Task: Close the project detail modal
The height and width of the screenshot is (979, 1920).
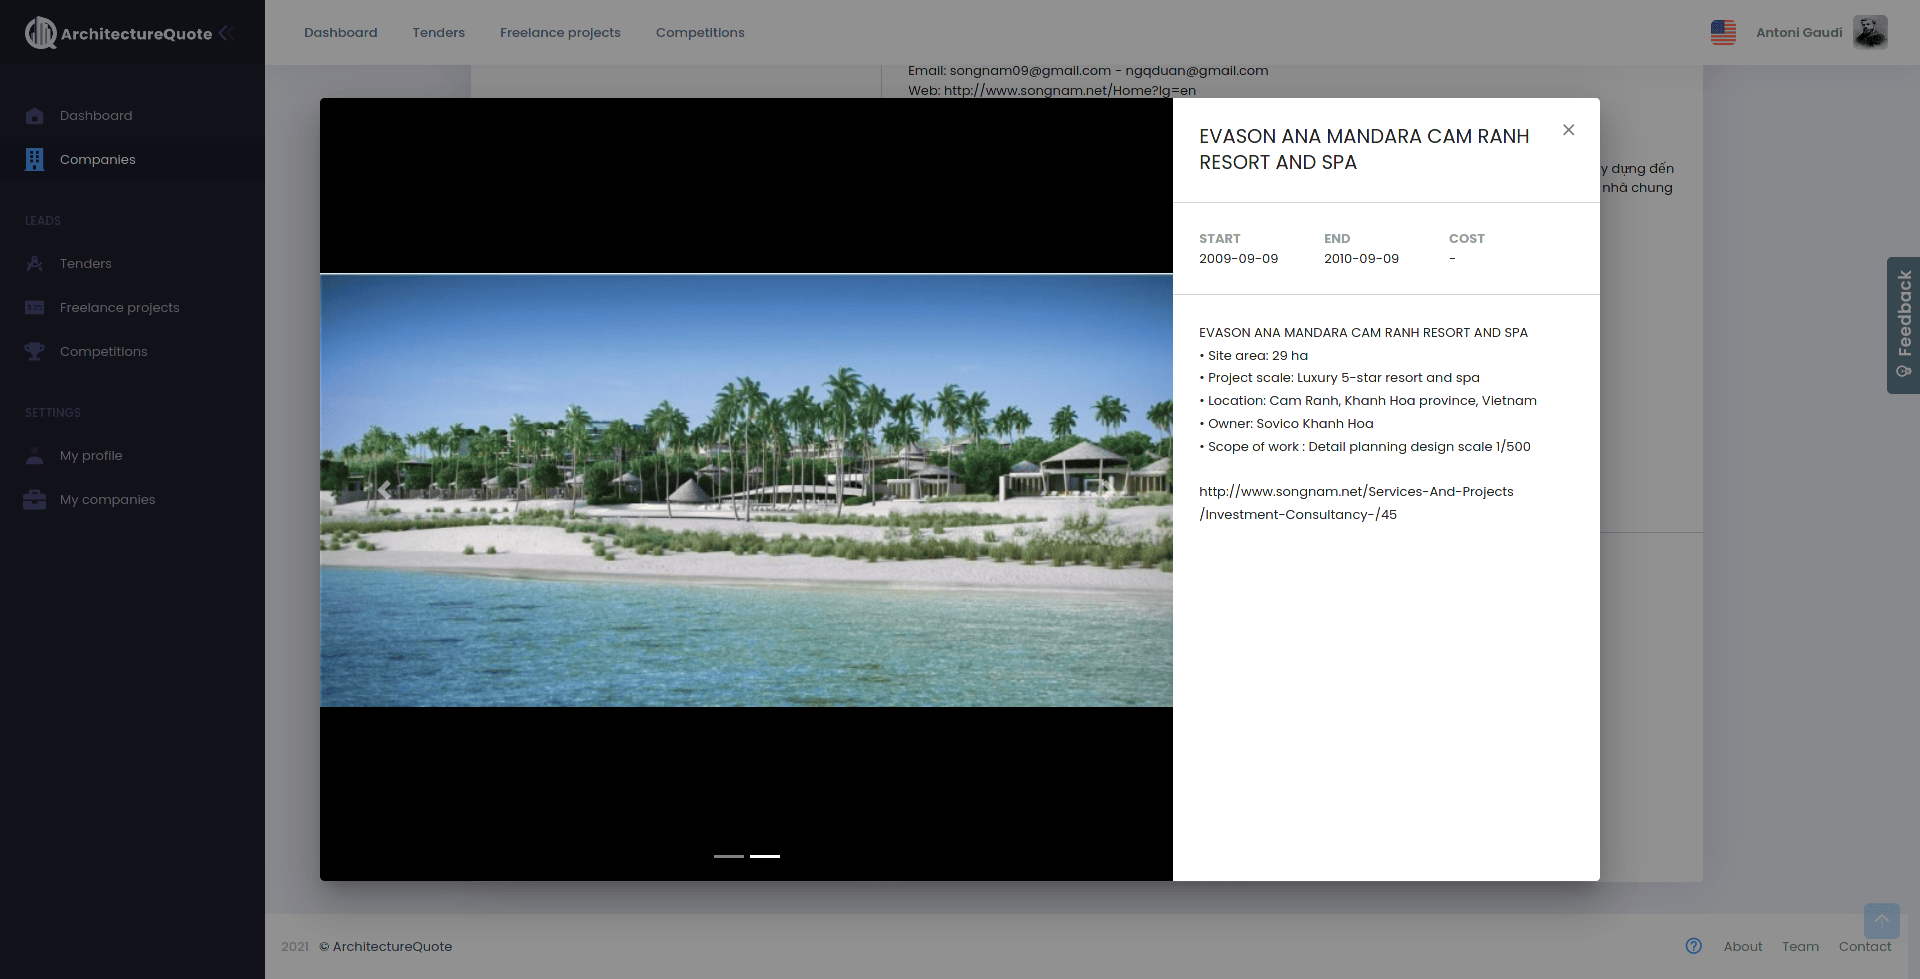Action: point(1568,130)
